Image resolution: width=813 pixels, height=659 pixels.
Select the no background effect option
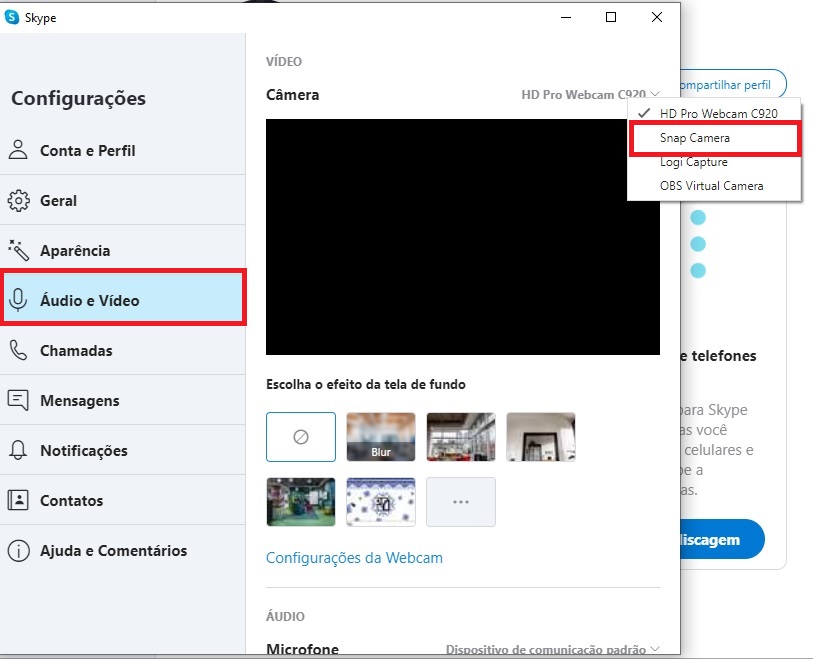coord(301,437)
